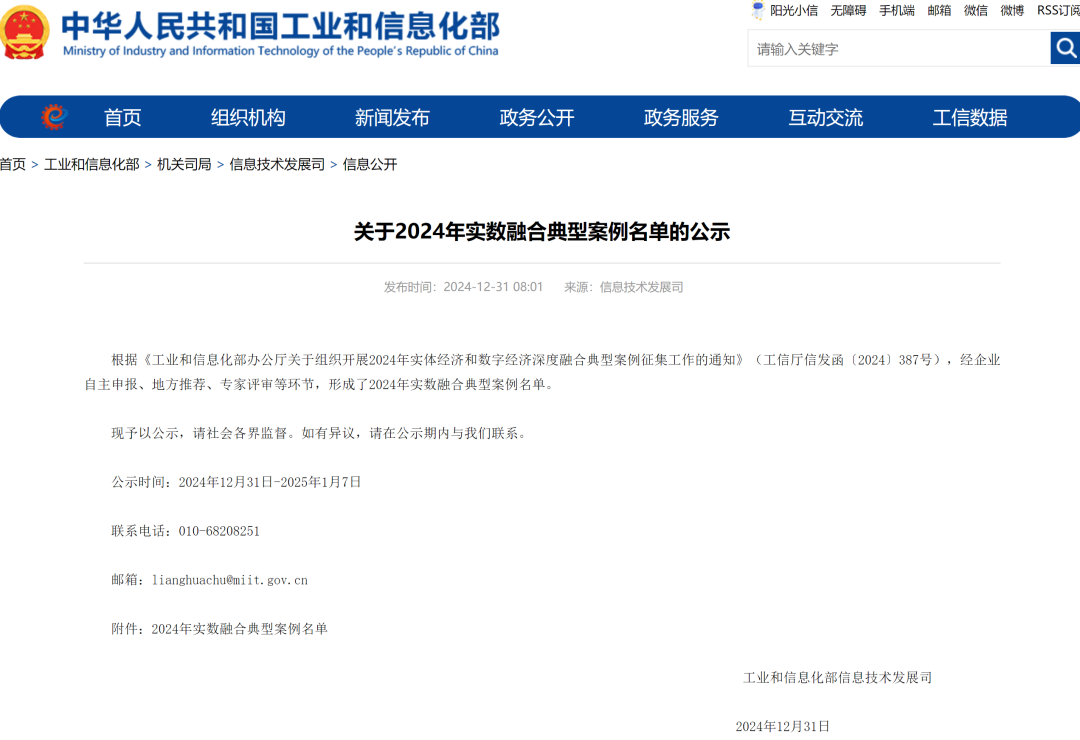This screenshot has height=740, width=1080.
Task: Open the 组织机构 nav item
Action: (x=248, y=117)
